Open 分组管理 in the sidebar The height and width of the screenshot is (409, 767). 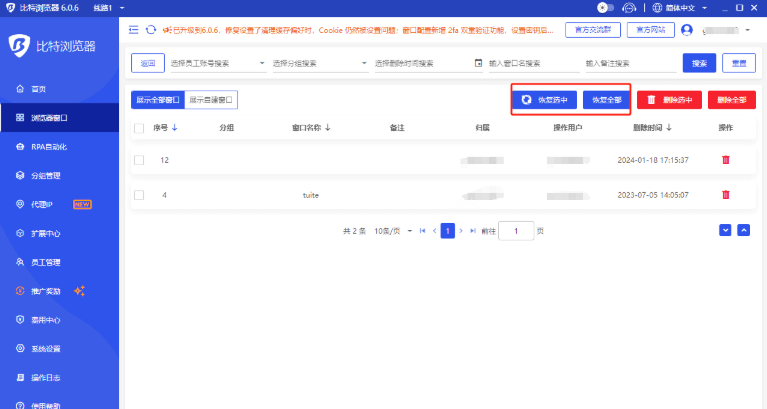59,176
